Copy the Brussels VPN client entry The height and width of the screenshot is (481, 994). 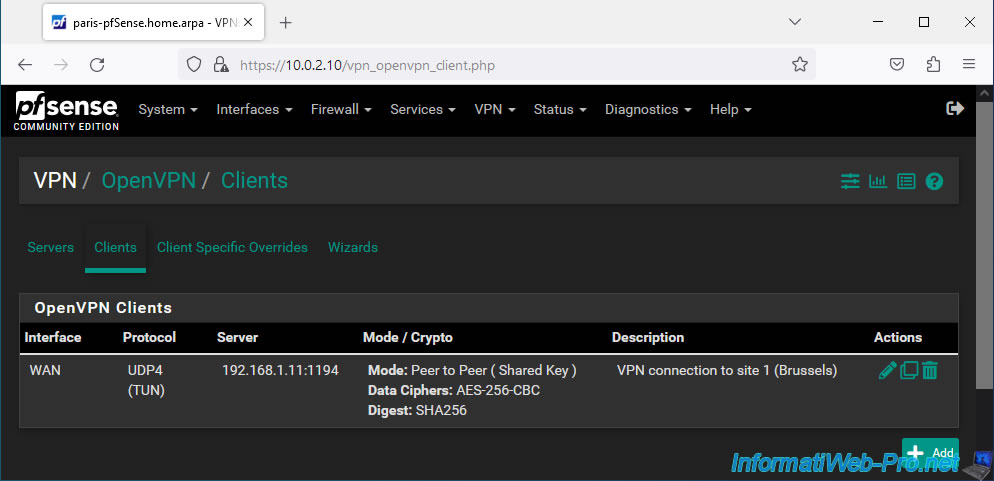[909, 370]
